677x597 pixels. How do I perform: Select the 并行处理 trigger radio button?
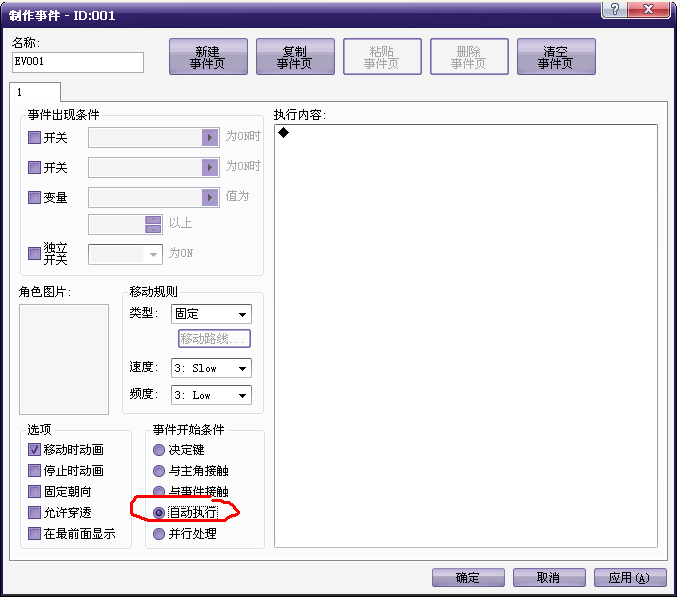coord(159,534)
